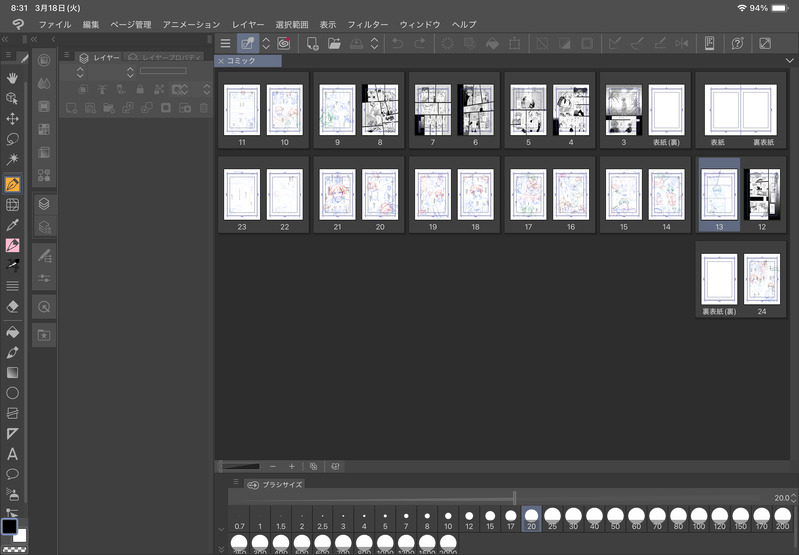The width and height of the screenshot is (799, 555).
Task: Open the Clip Studio swirl icon
Action: pos(284,44)
